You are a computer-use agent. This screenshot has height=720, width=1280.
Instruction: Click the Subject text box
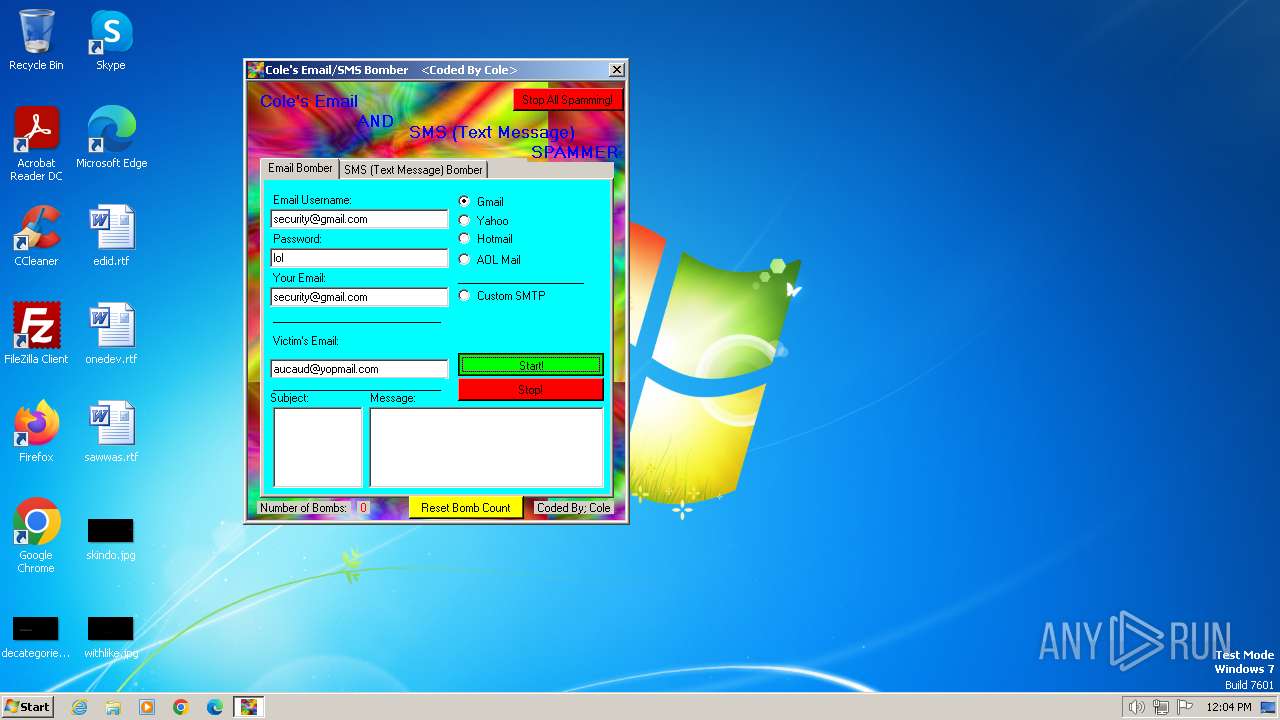(x=318, y=447)
